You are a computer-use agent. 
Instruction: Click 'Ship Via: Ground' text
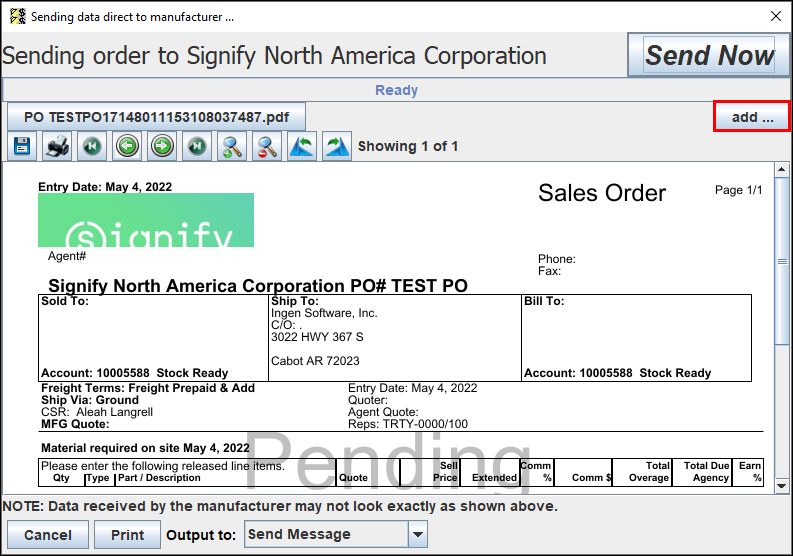pyautogui.click(x=90, y=400)
